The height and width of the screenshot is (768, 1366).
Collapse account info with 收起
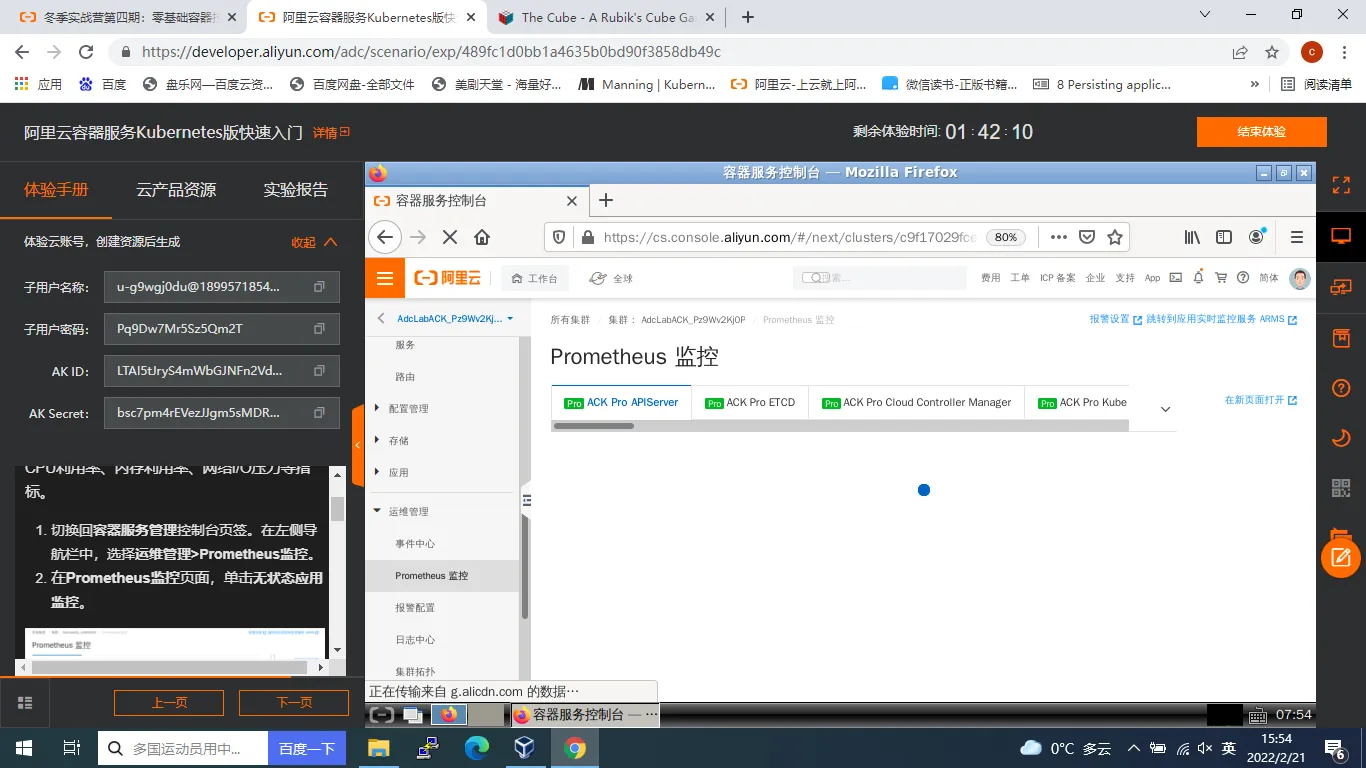tap(314, 242)
